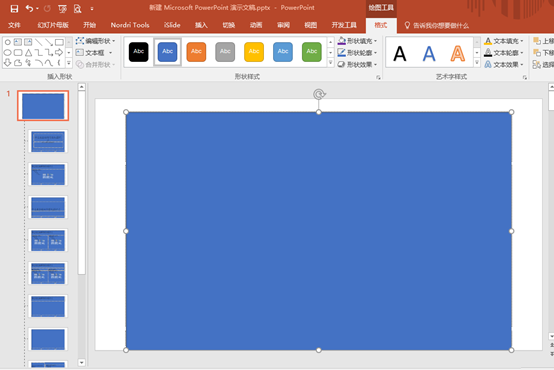Open the 形状填充 dropdown
This screenshot has height=370, width=554.
pos(357,41)
